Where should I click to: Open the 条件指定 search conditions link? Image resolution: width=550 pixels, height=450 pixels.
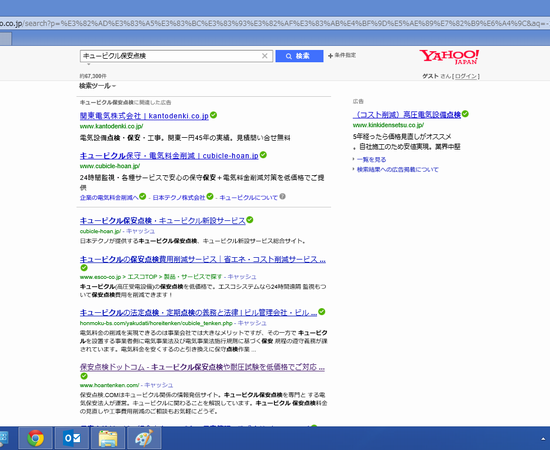click(x=342, y=55)
